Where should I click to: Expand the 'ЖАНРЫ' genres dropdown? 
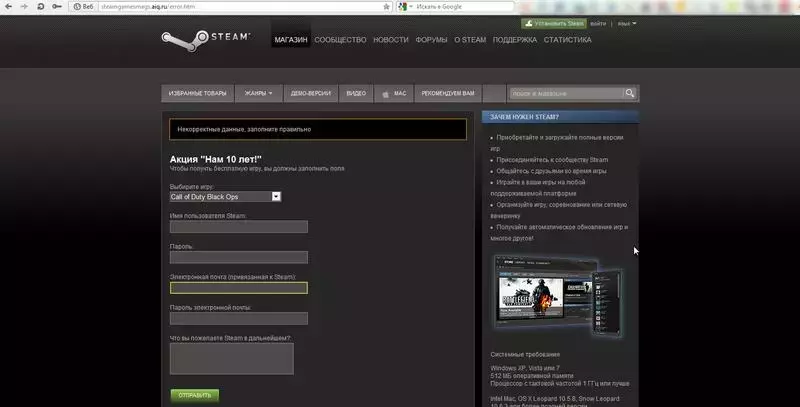pos(259,93)
